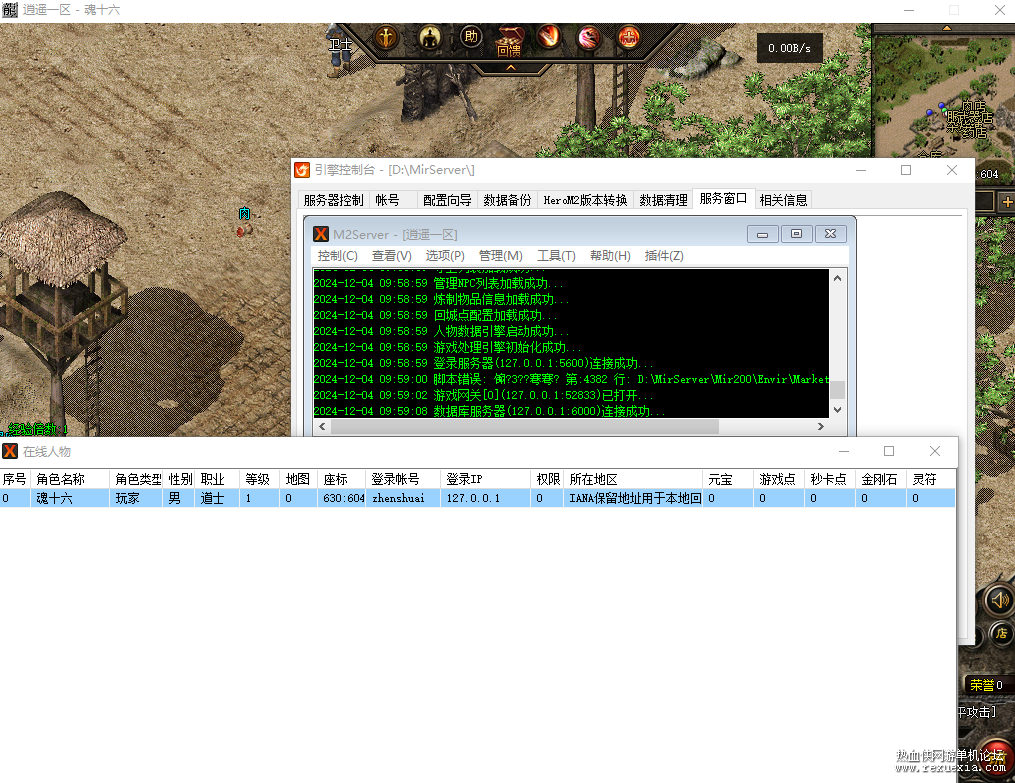Sort by the 序号 column header
Image resolution: width=1015 pixels, height=783 pixels.
point(15,479)
